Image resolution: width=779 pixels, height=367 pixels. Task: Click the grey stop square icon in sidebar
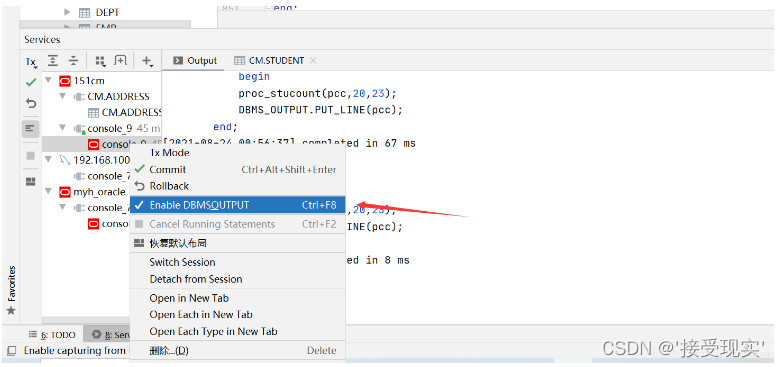(x=31, y=155)
